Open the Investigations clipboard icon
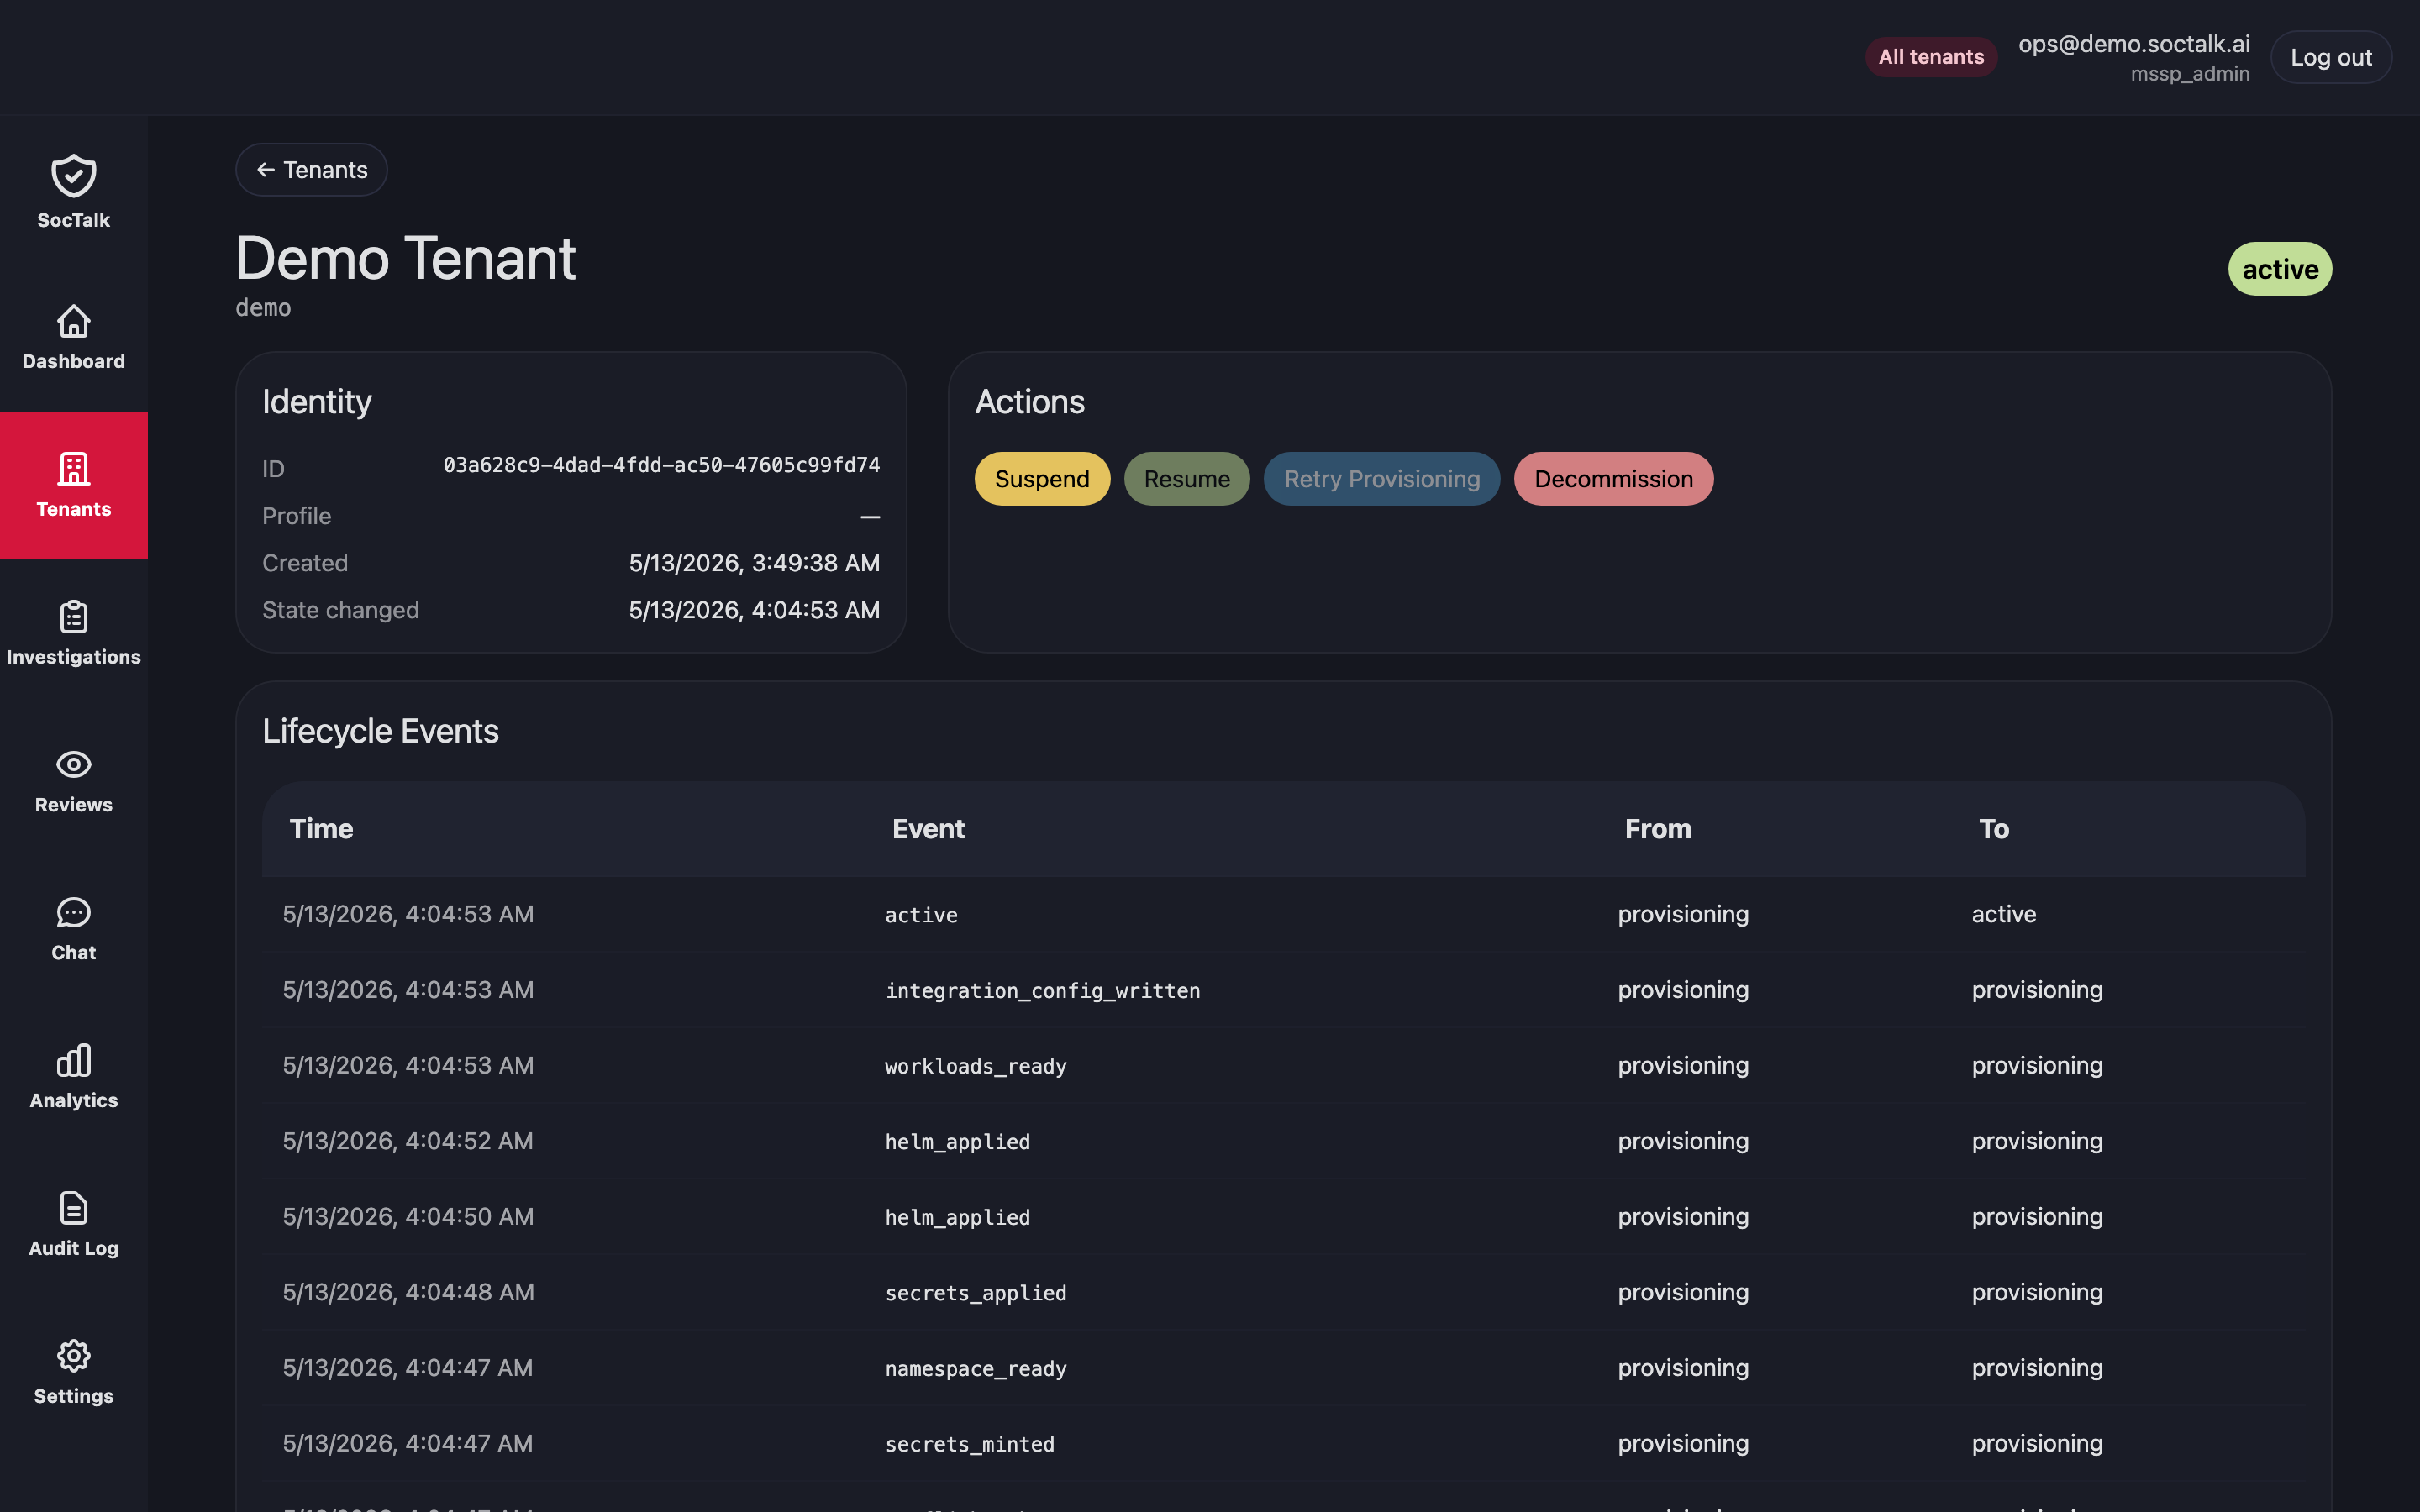Image resolution: width=2420 pixels, height=1512 pixels. (x=74, y=617)
